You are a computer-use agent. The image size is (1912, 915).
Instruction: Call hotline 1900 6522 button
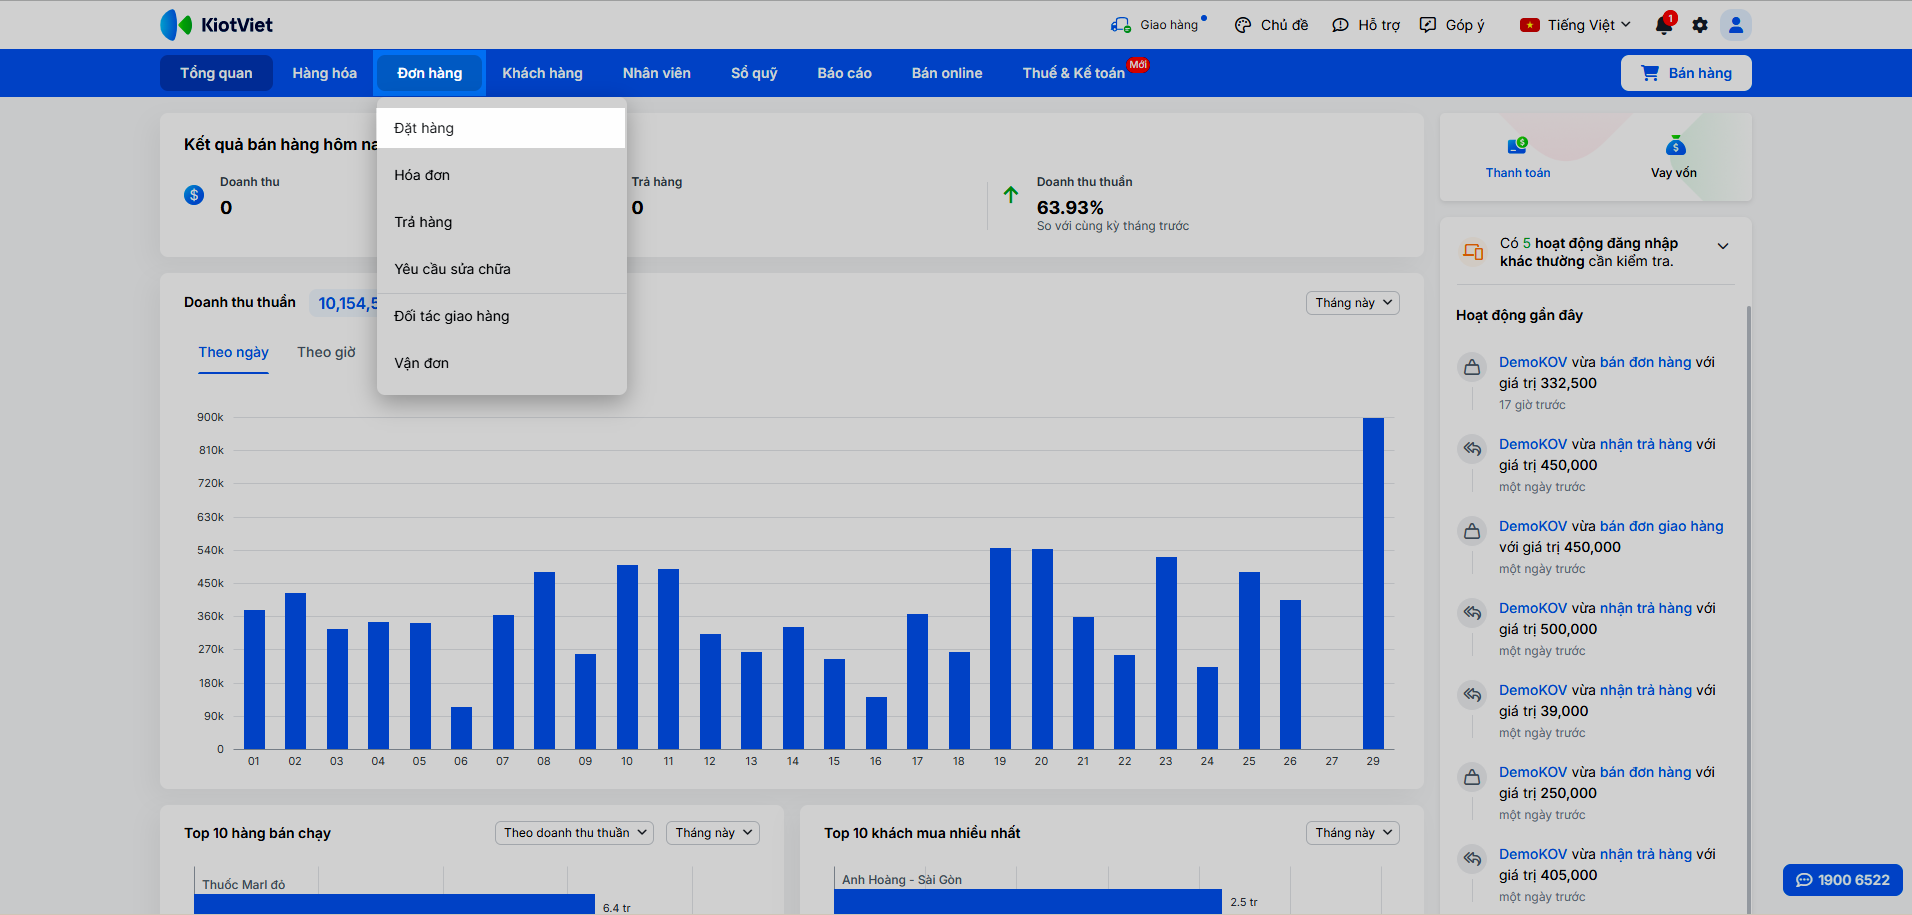pos(1842,880)
